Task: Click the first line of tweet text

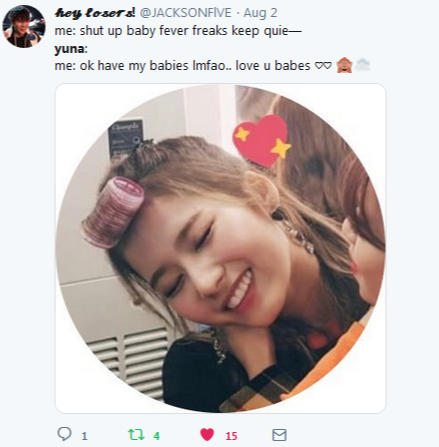Action: [x=178, y=31]
